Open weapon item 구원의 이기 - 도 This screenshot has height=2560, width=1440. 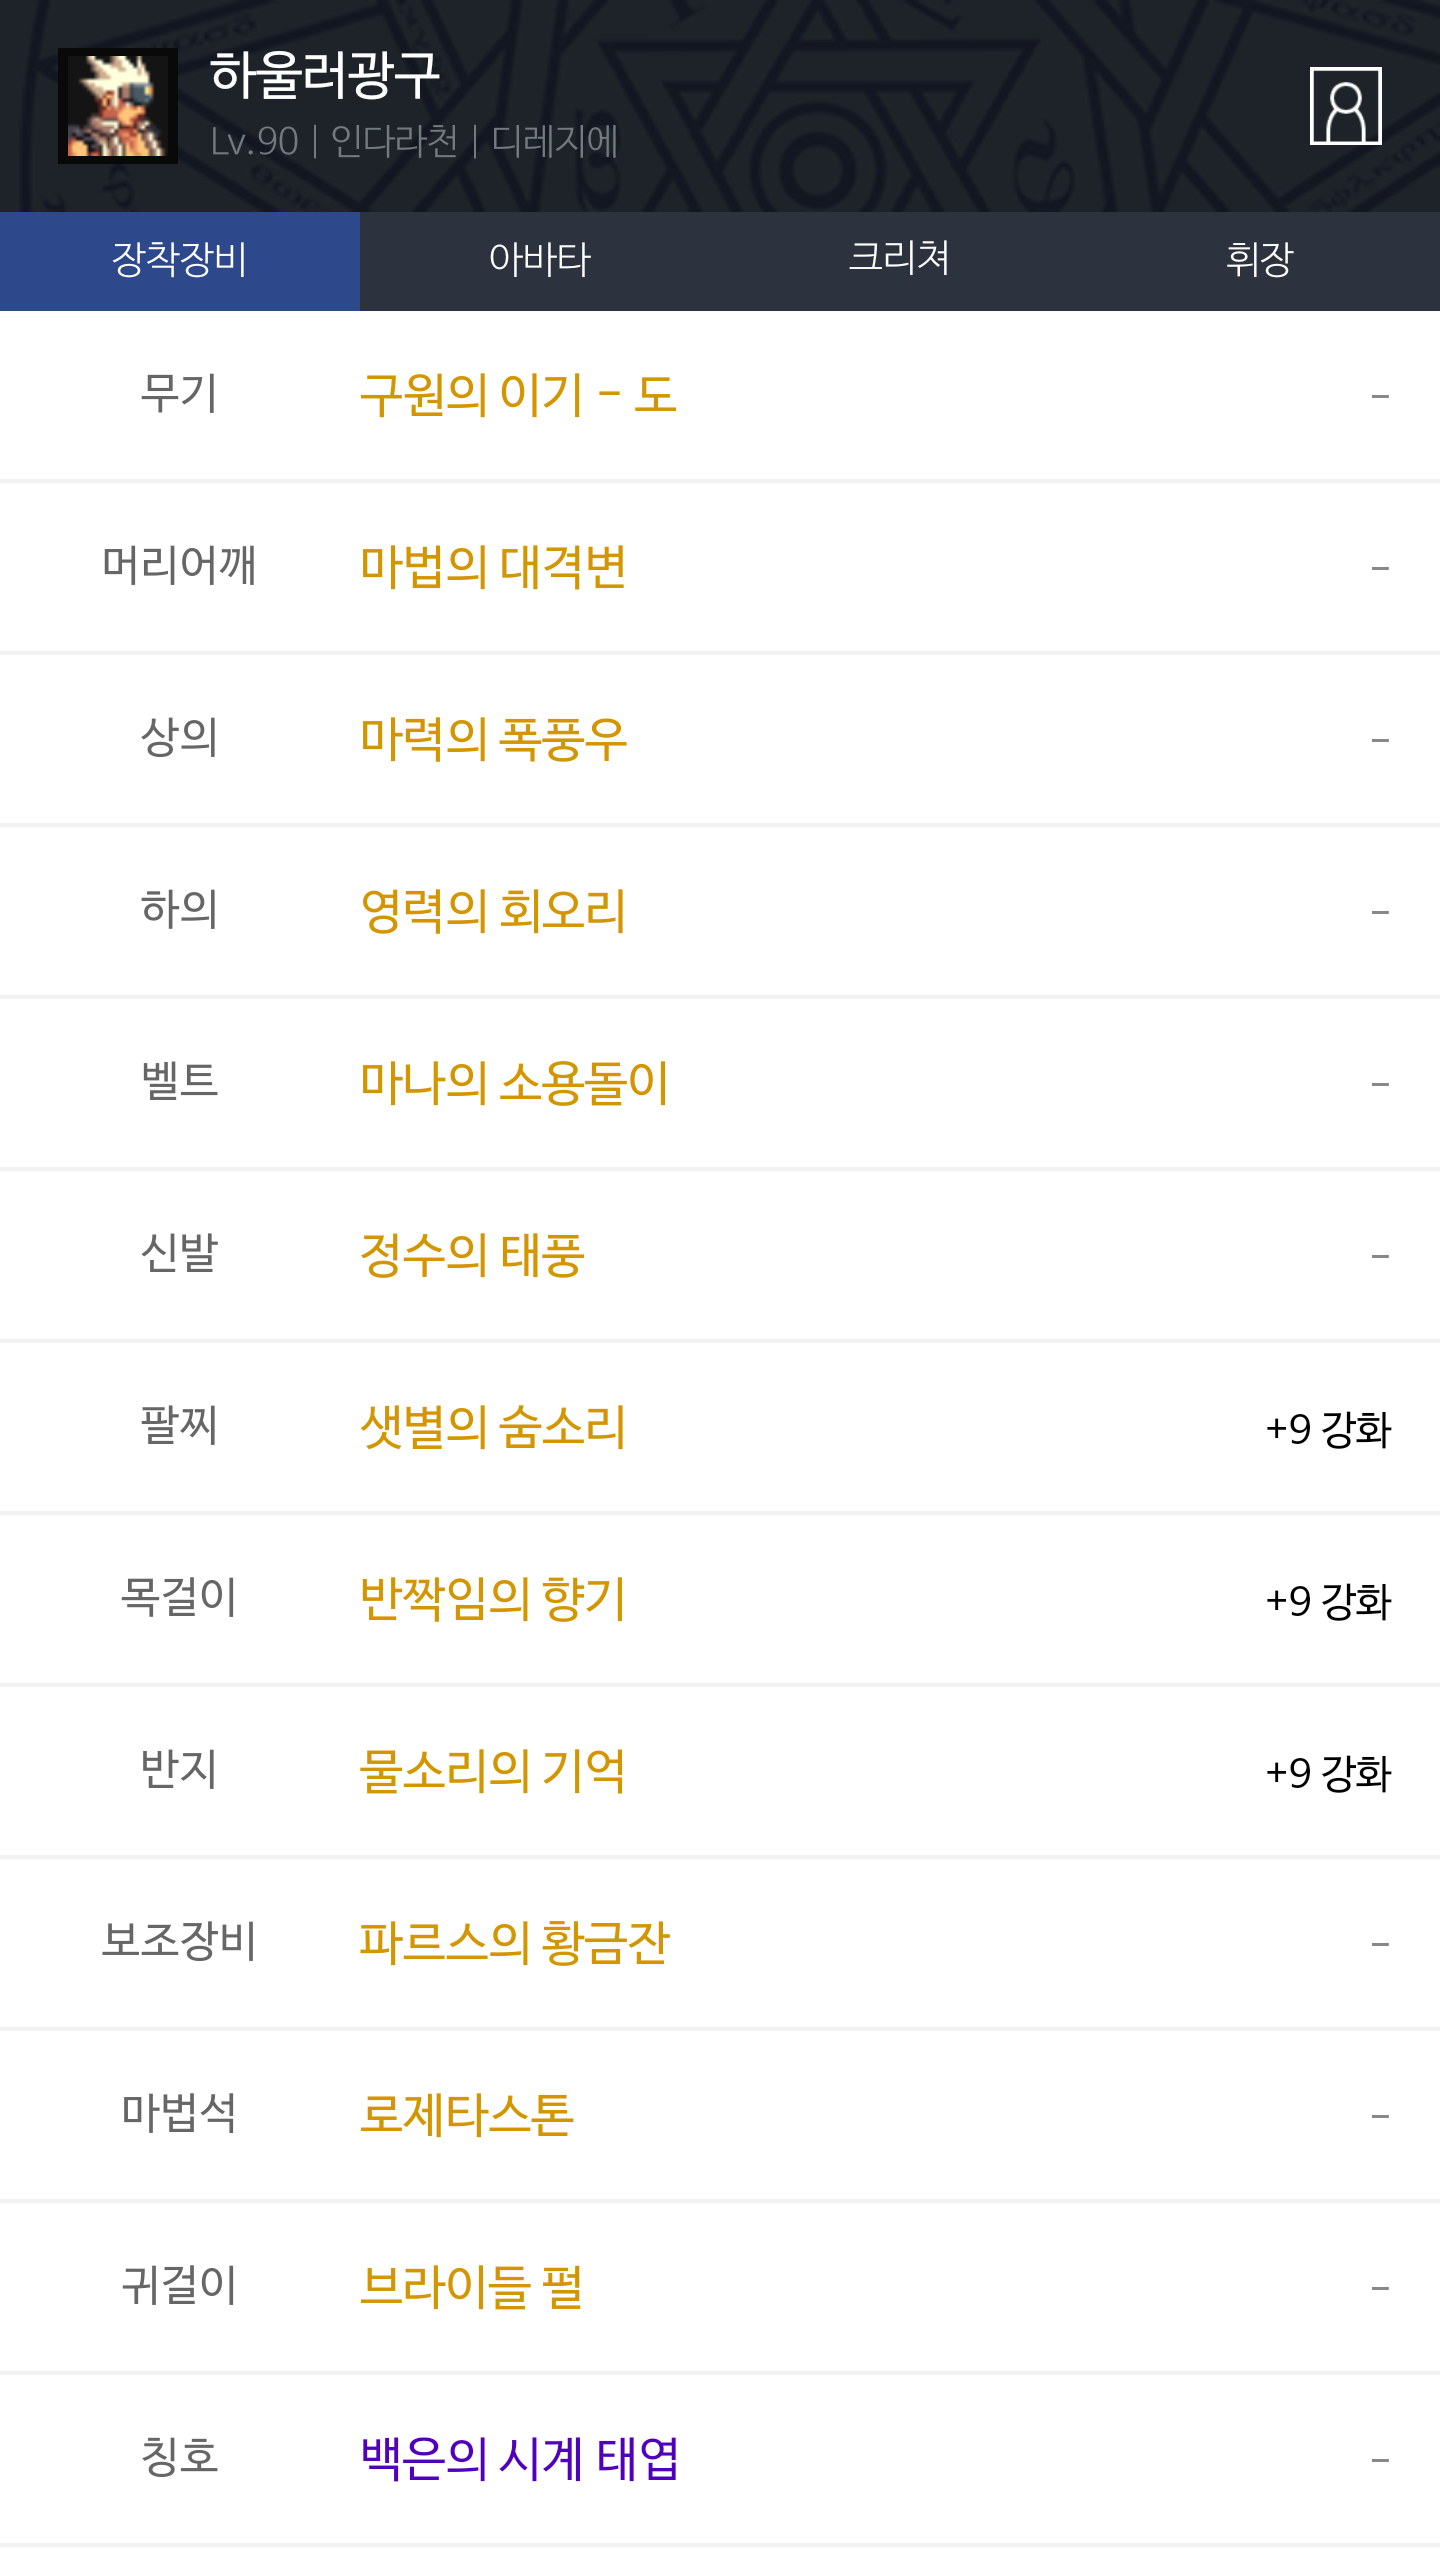518,395
